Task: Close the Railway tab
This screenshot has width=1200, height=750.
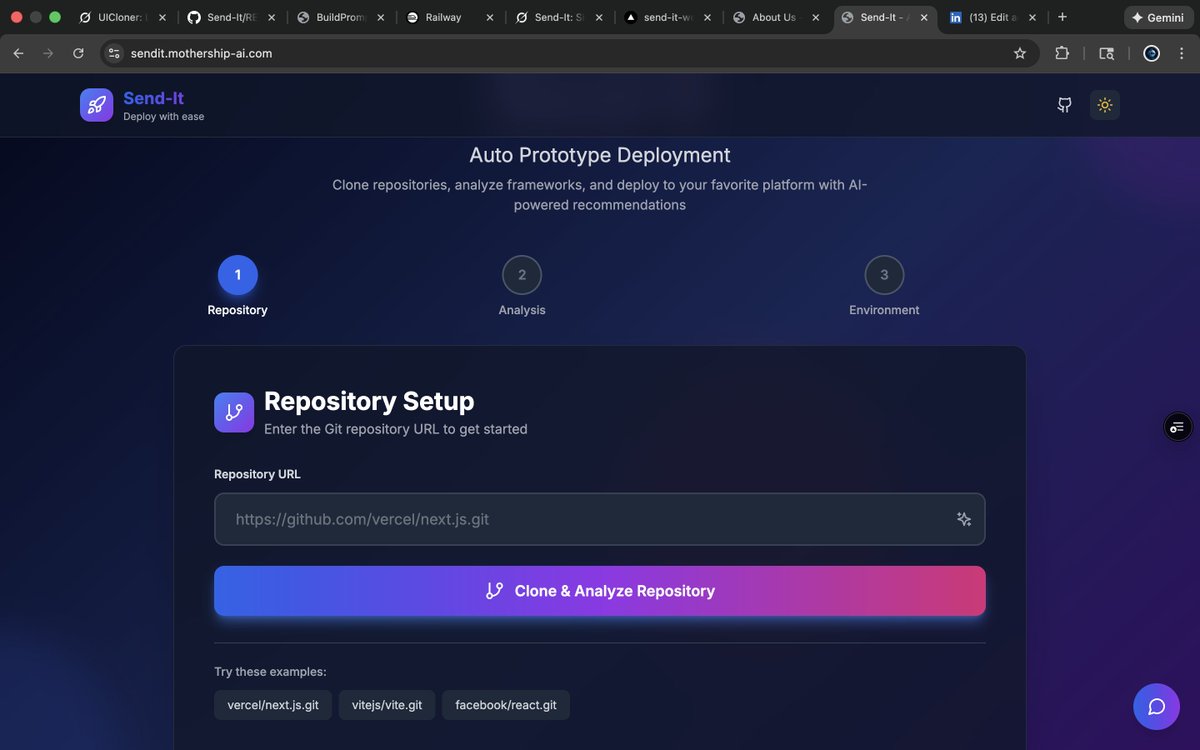Action: (x=489, y=17)
